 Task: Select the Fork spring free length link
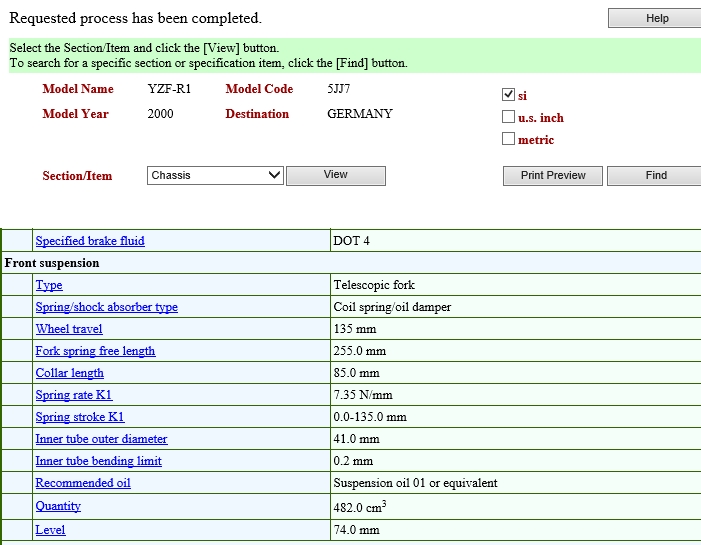tap(95, 351)
